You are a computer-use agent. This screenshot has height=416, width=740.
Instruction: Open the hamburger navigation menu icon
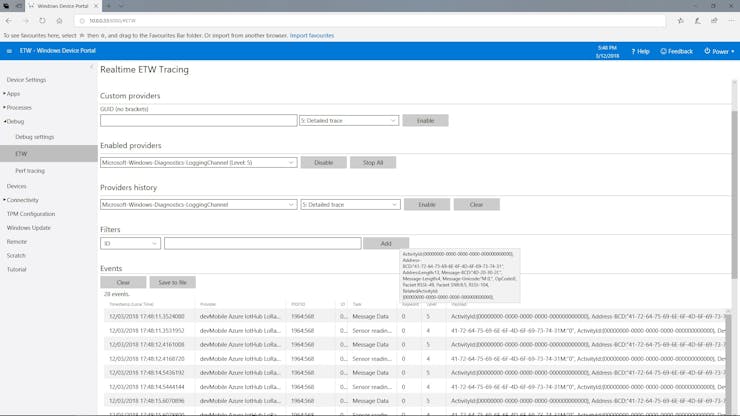click(x=9, y=51)
